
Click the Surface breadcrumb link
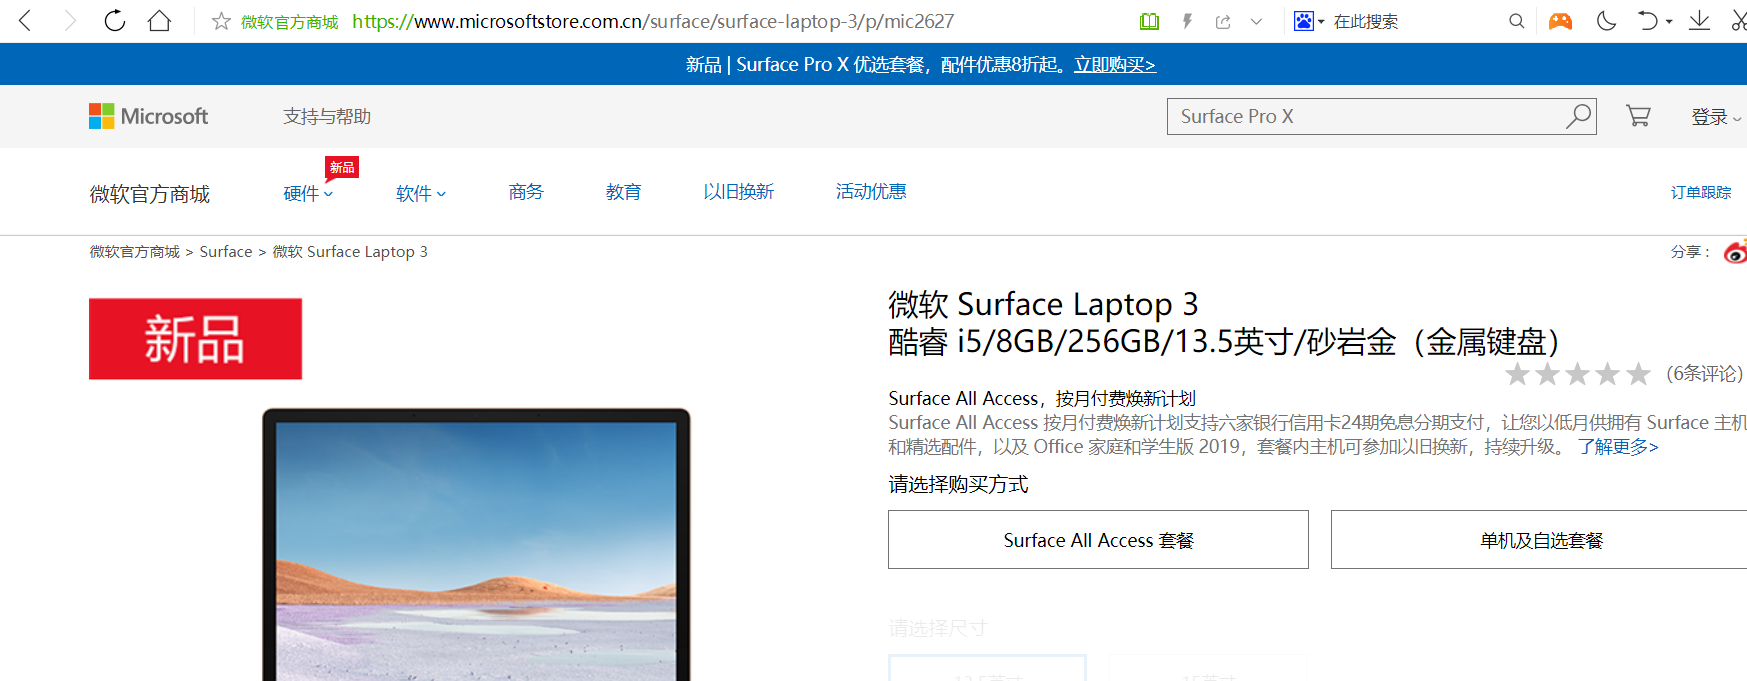point(226,252)
